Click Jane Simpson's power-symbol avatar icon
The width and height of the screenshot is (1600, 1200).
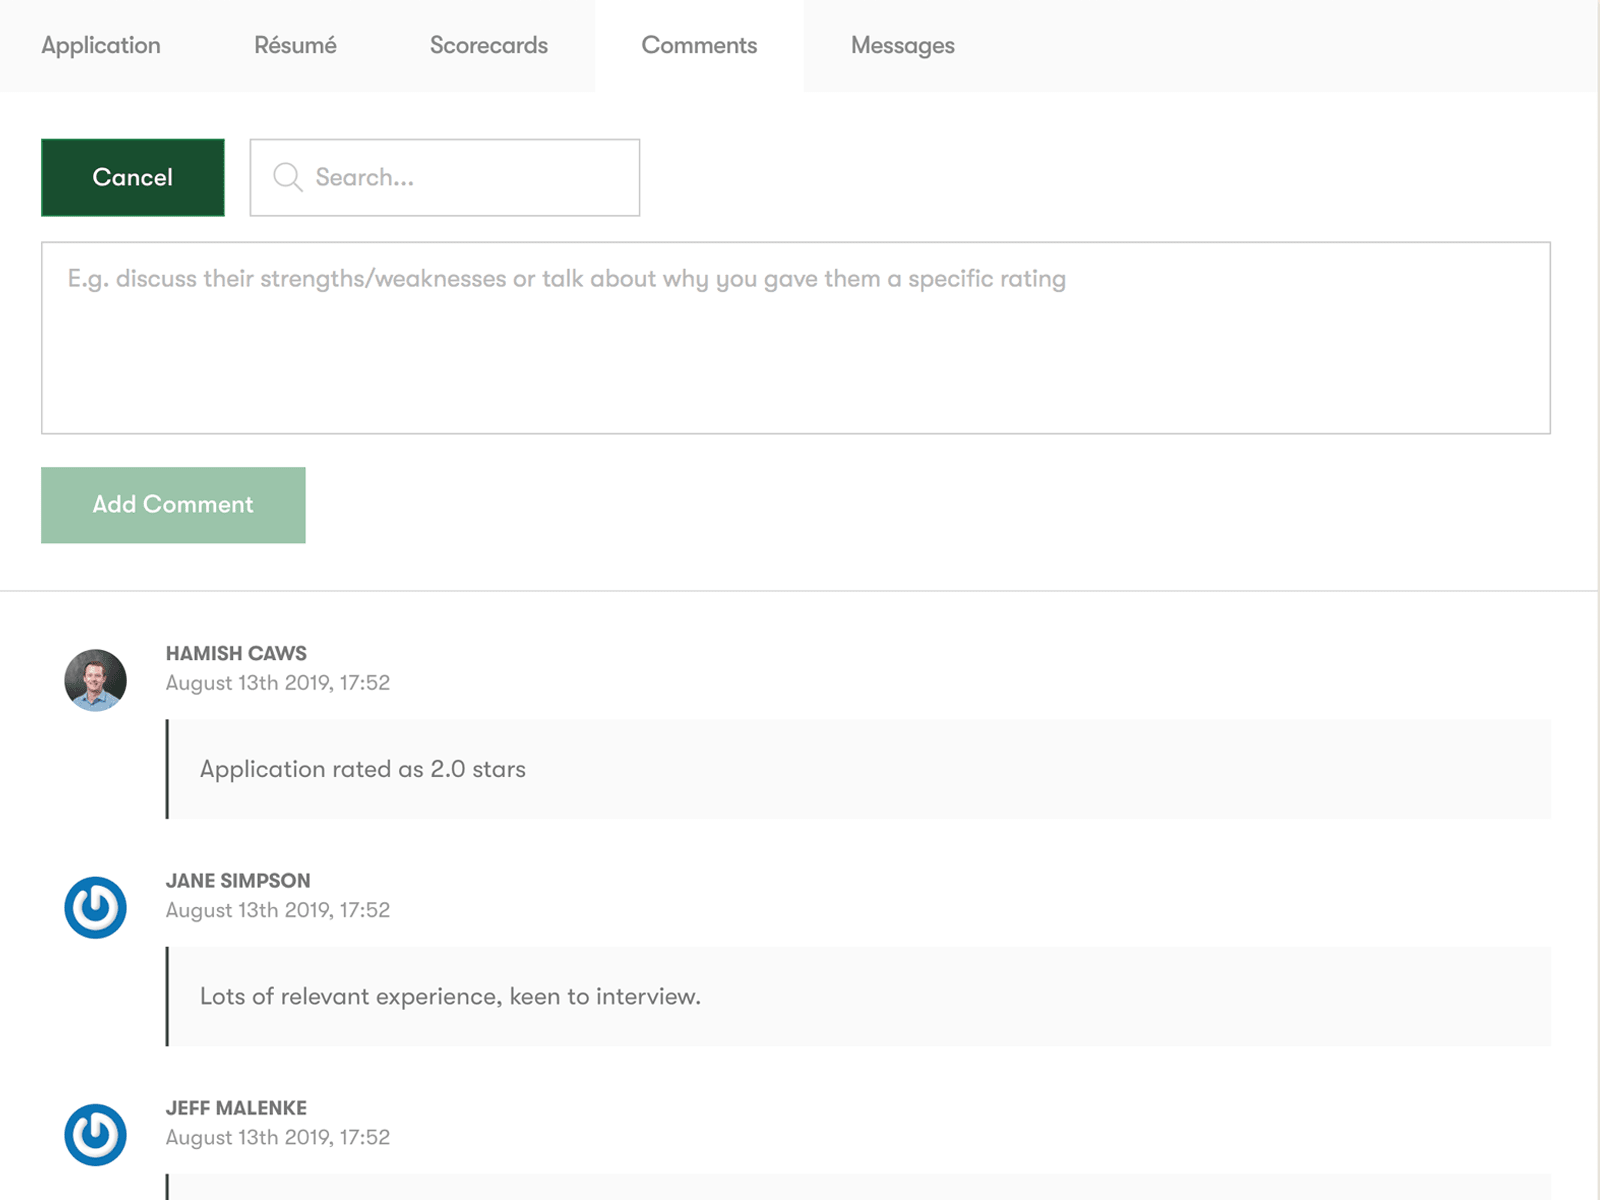point(95,906)
